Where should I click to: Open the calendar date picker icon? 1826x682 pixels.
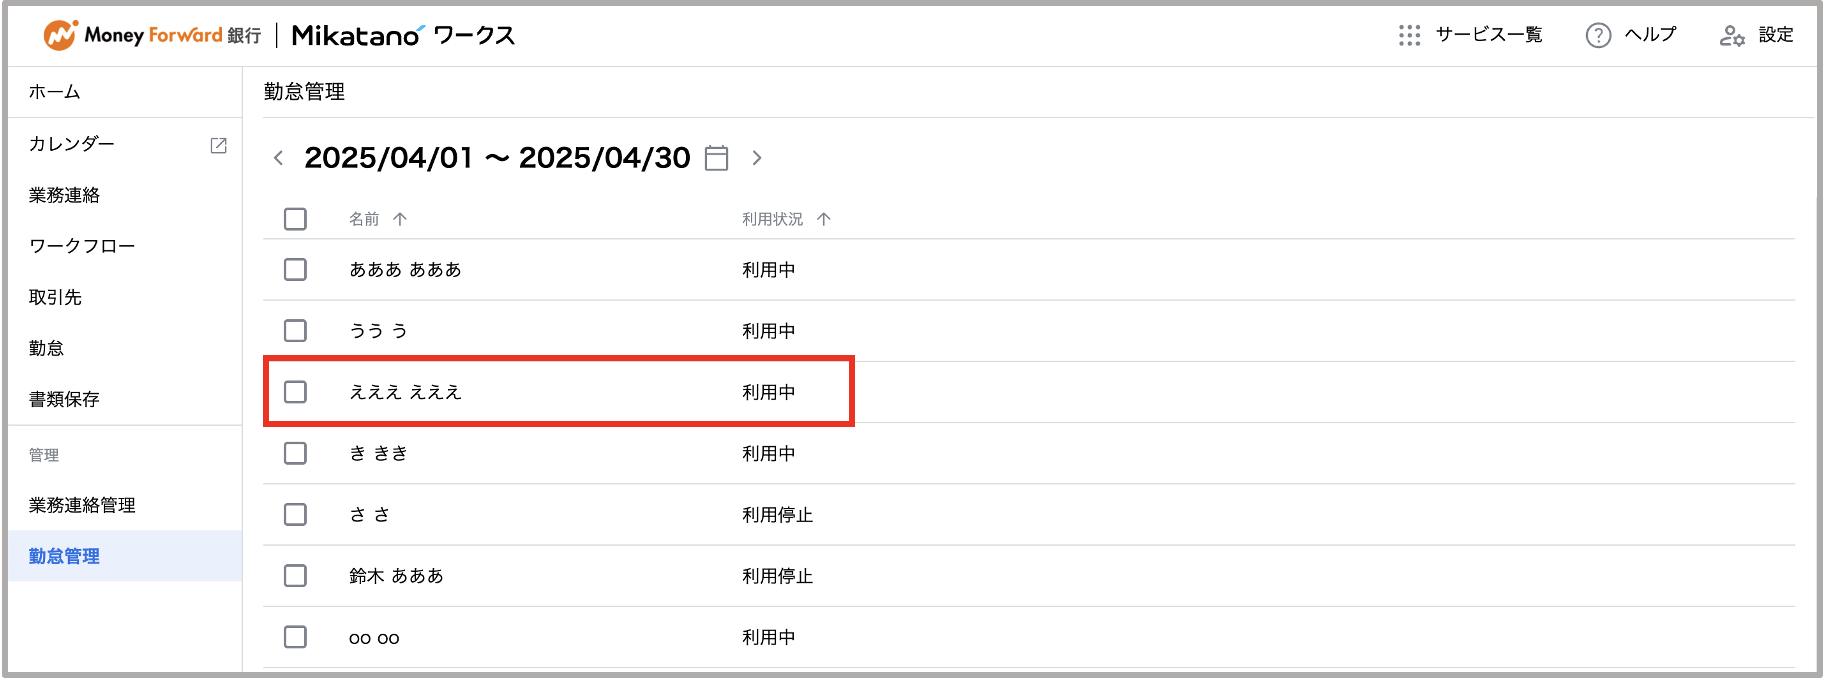[716, 158]
